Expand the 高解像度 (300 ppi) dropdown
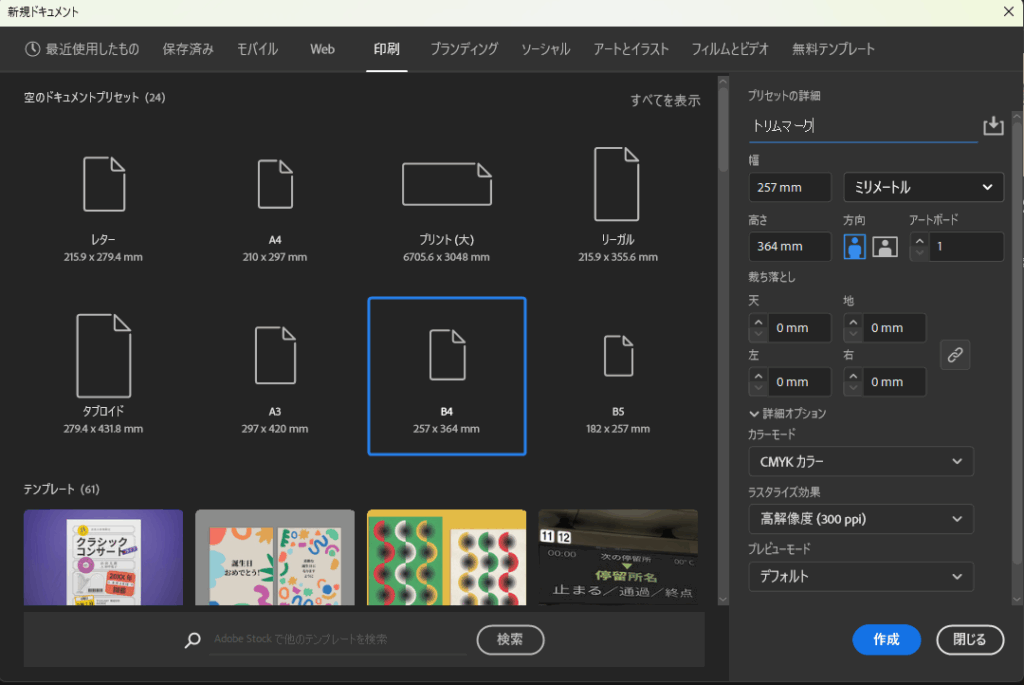 tap(860, 519)
